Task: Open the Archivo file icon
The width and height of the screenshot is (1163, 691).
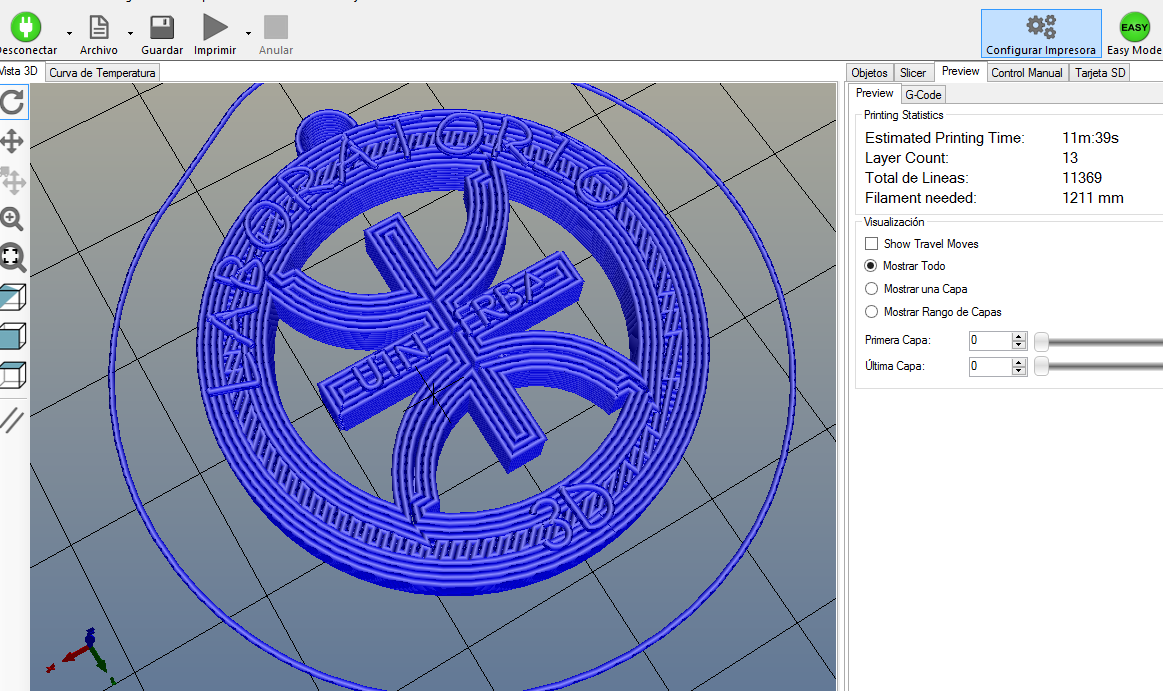Action: [x=98, y=27]
